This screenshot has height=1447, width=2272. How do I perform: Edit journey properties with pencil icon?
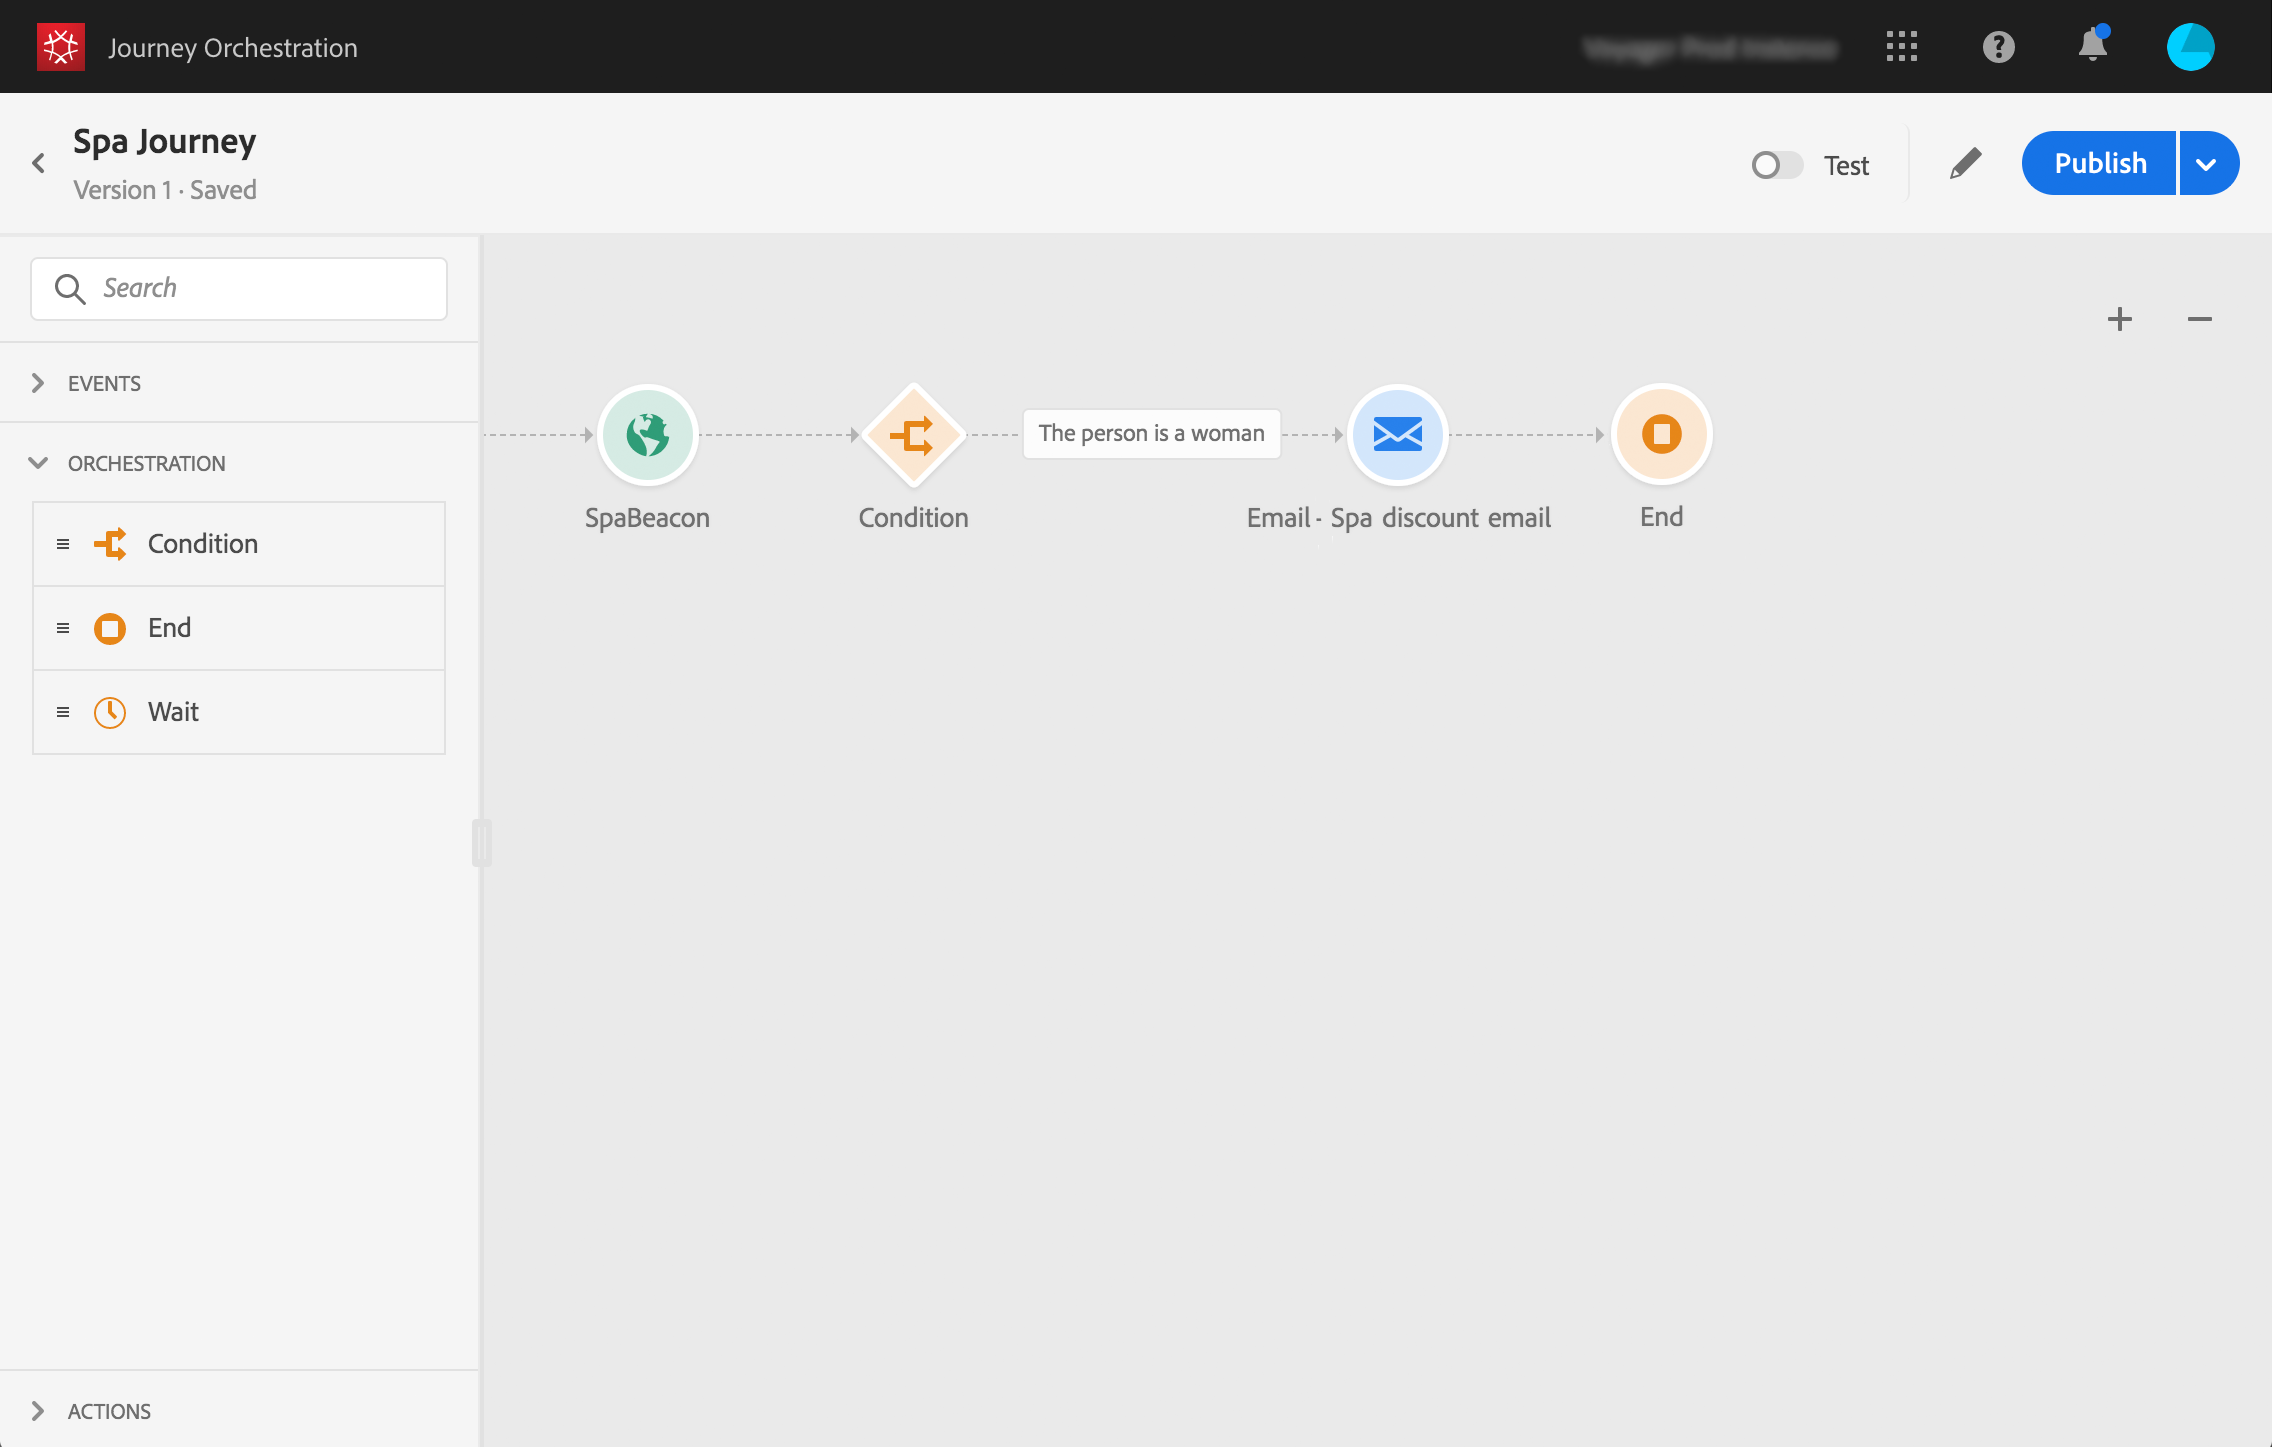click(x=1965, y=164)
